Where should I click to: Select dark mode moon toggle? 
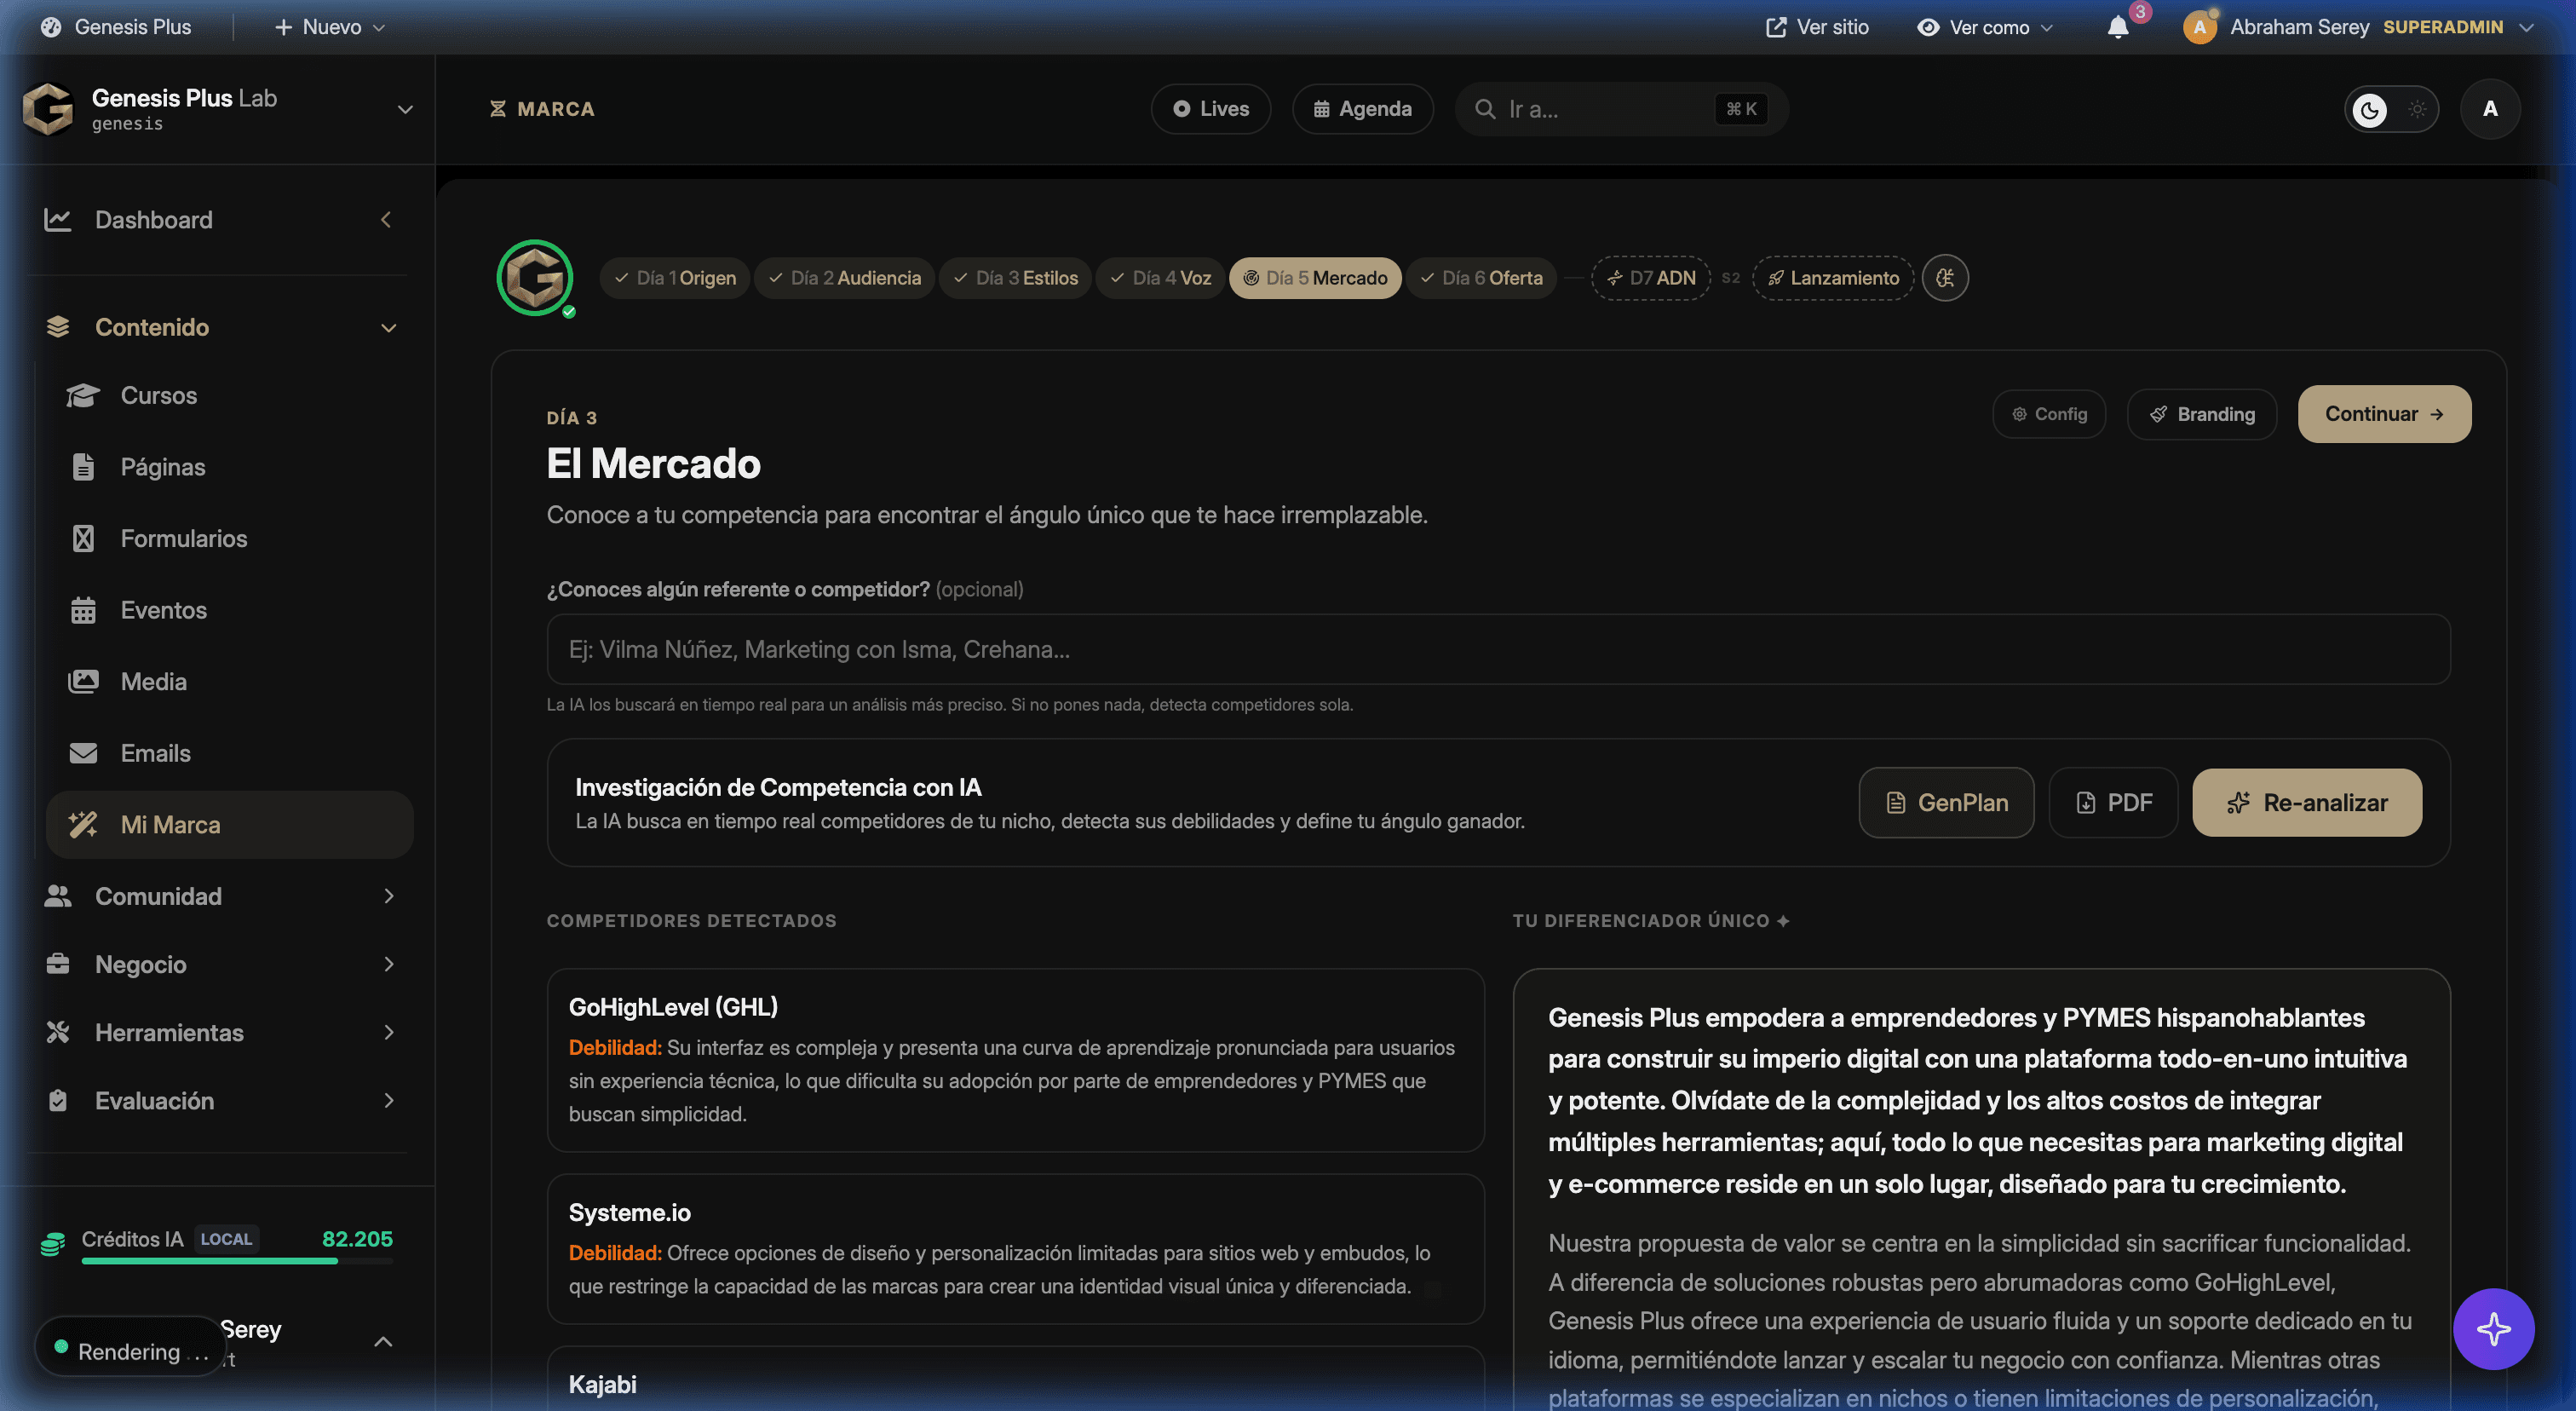coord(2369,109)
